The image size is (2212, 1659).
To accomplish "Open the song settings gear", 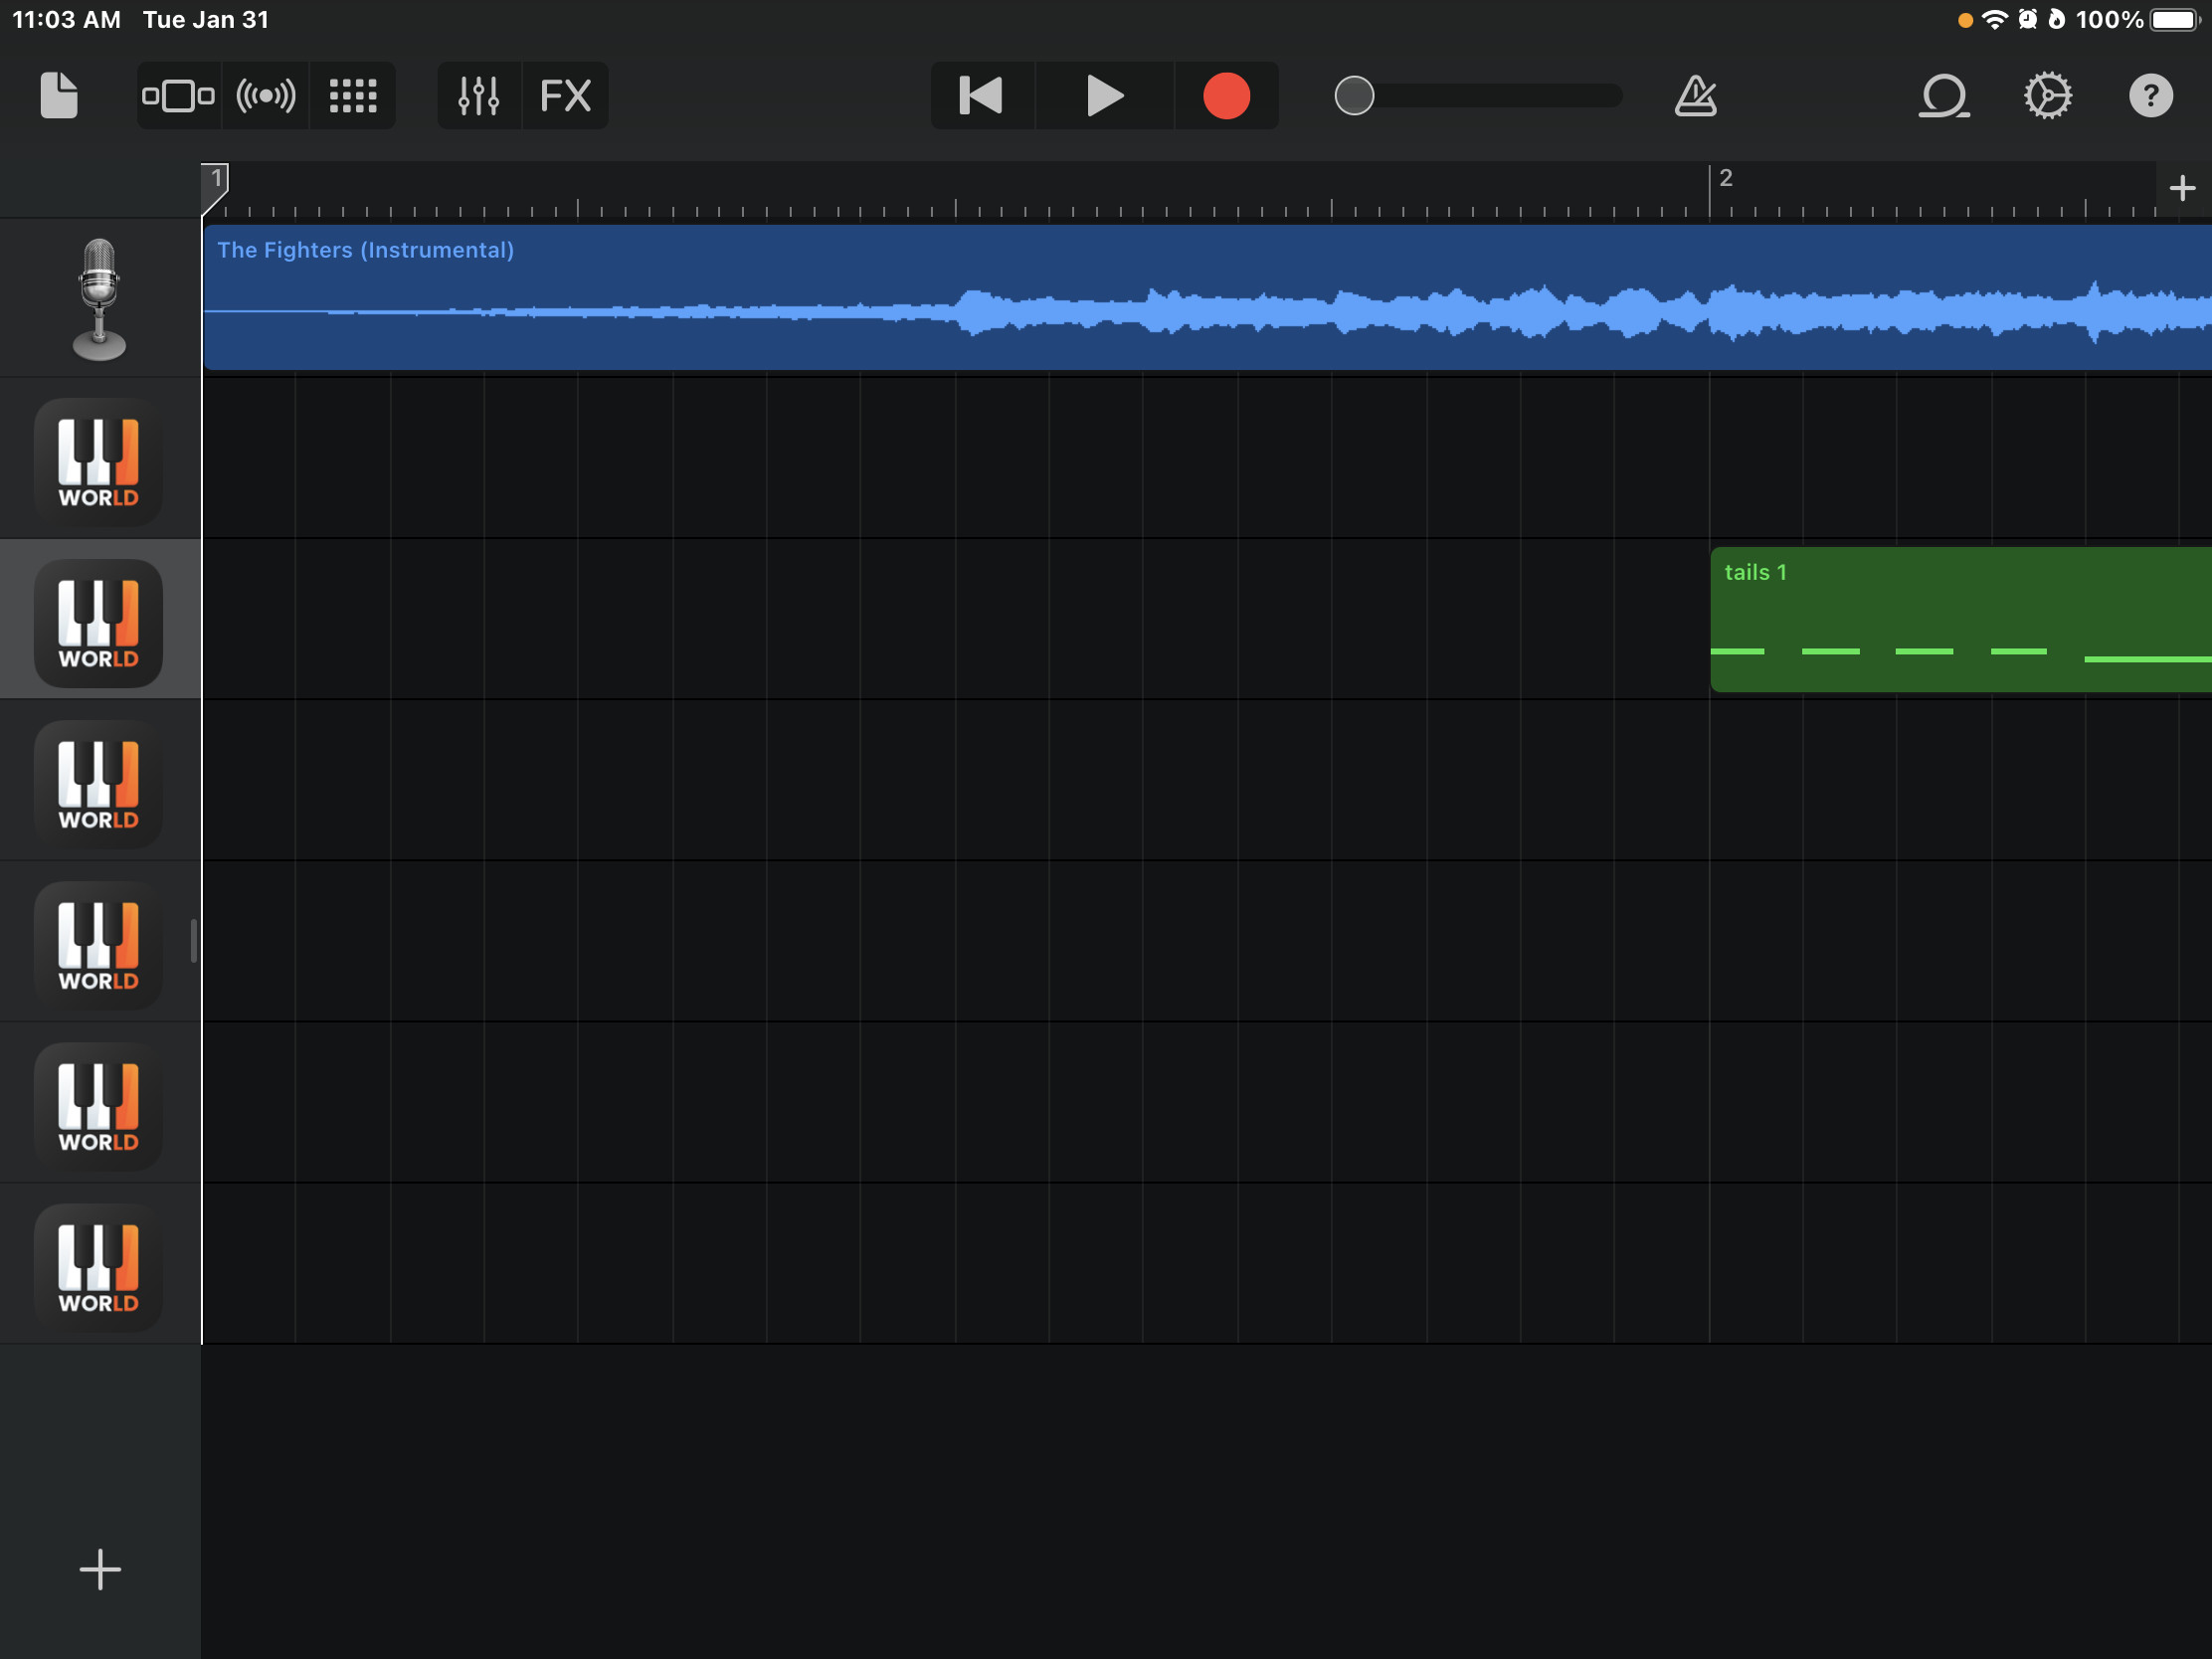I will tap(2048, 95).
